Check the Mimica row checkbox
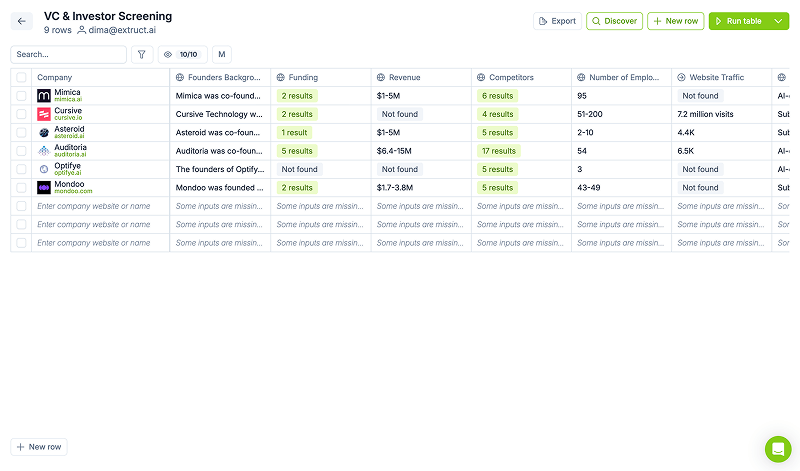 tap(21, 95)
